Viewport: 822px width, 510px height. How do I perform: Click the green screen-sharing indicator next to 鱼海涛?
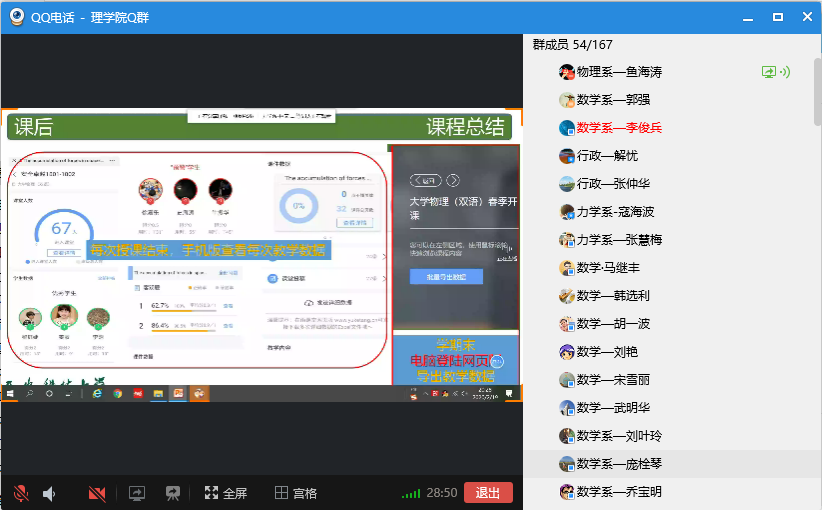[x=775, y=72]
